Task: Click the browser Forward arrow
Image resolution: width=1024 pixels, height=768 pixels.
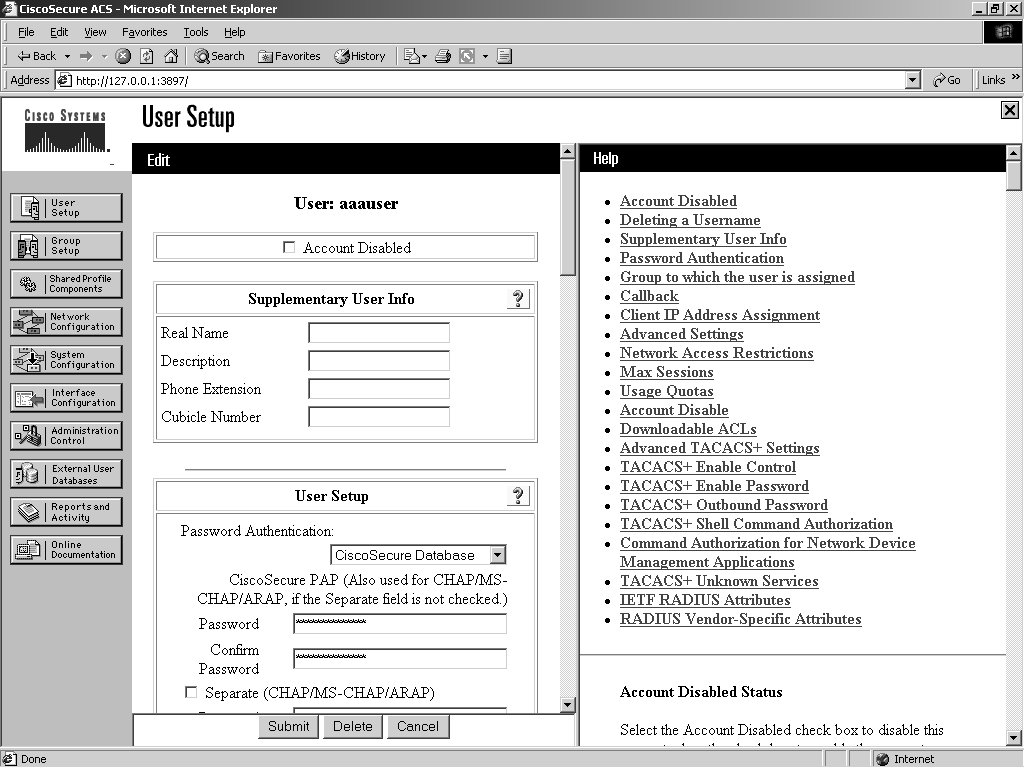Action: pyautogui.click(x=86, y=56)
